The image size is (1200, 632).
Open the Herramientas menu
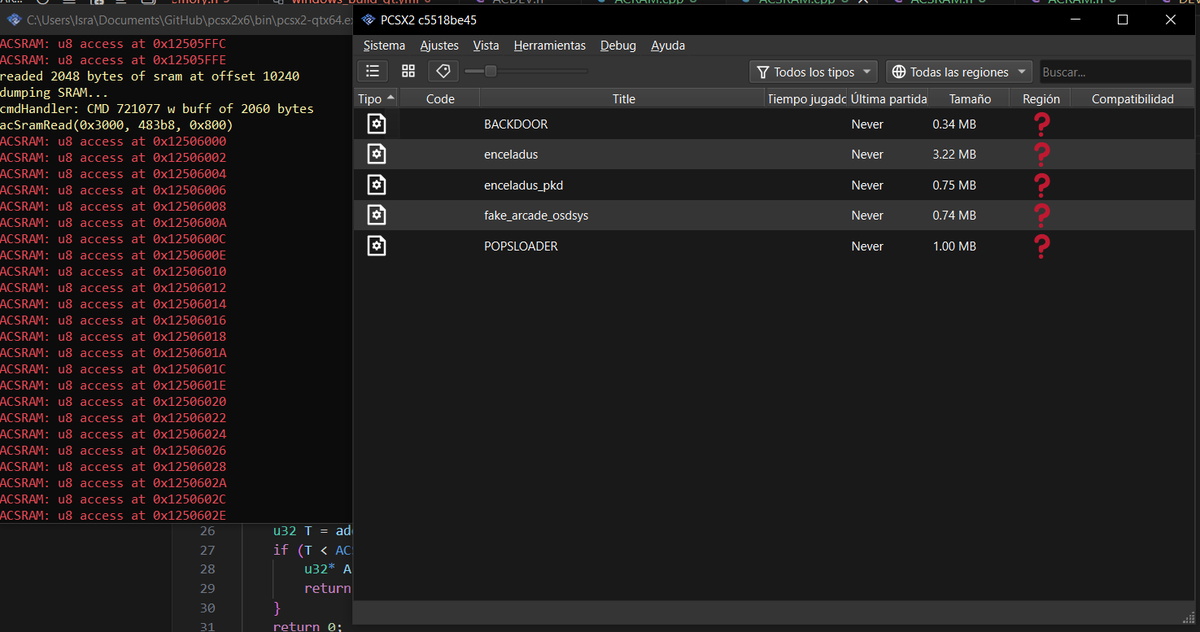tap(549, 46)
